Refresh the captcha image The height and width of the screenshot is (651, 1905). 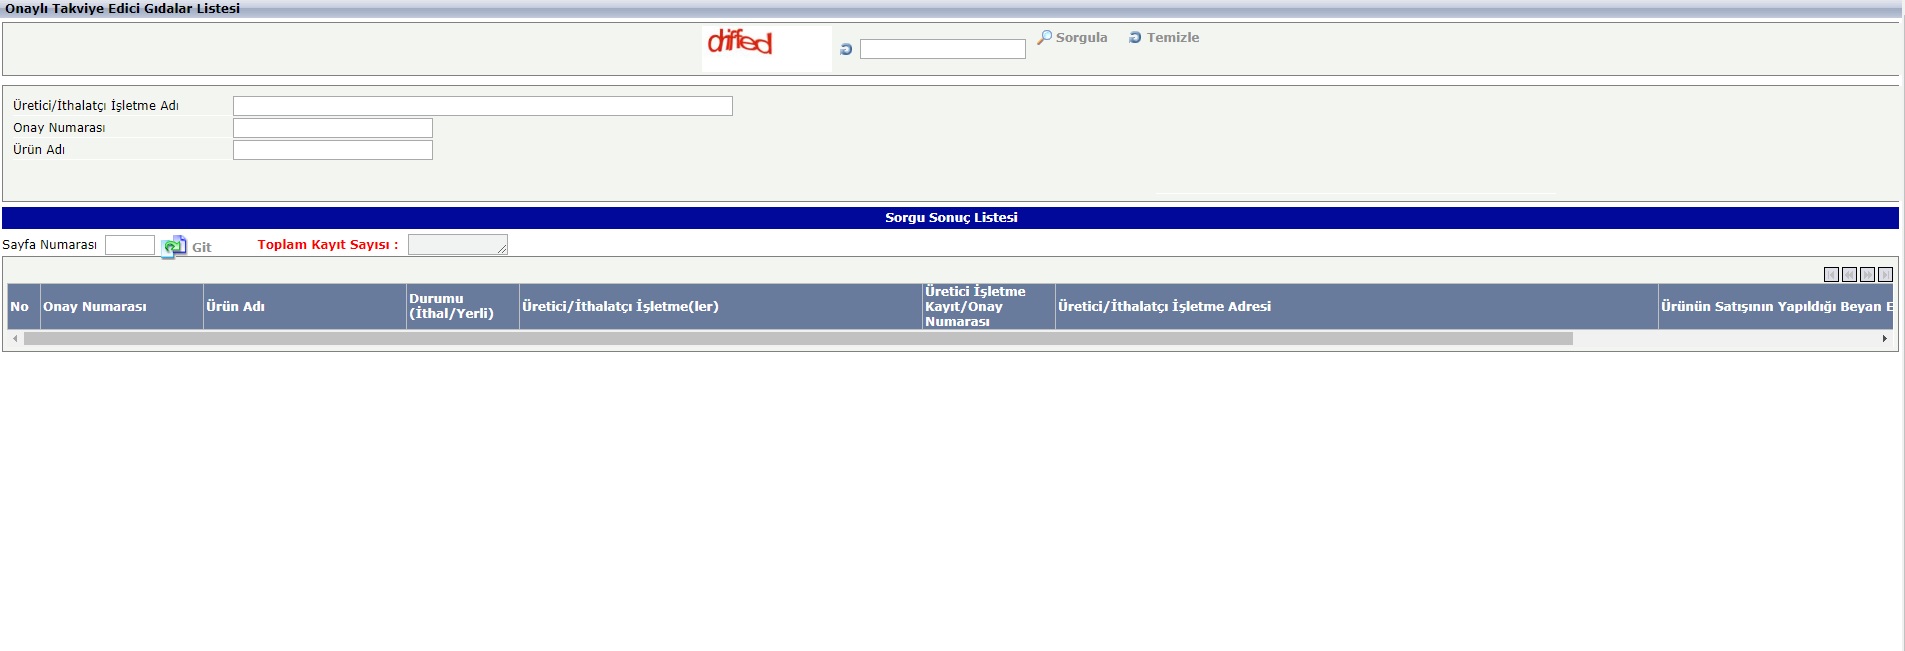pyautogui.click(x=846, y=49)
